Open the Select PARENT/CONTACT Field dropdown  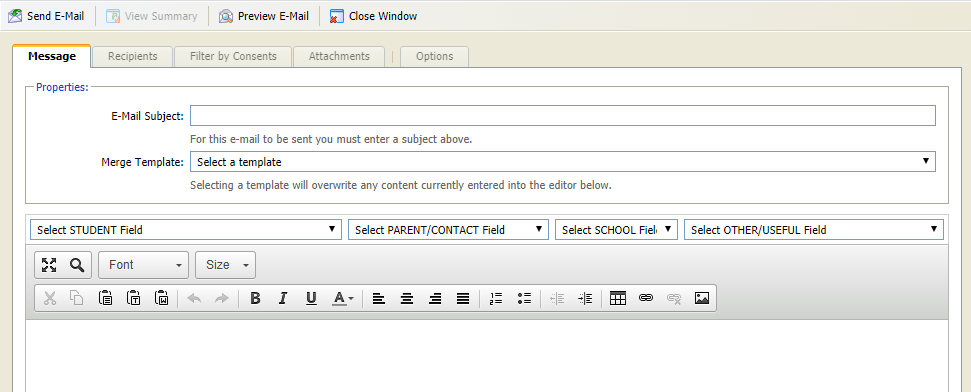point(449,230)
